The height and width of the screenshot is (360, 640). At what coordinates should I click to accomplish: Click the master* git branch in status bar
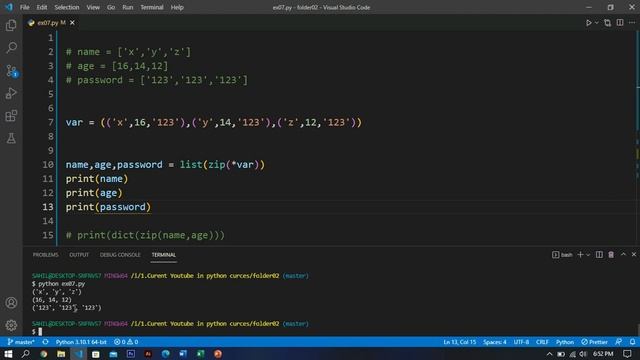click(21, 342)
